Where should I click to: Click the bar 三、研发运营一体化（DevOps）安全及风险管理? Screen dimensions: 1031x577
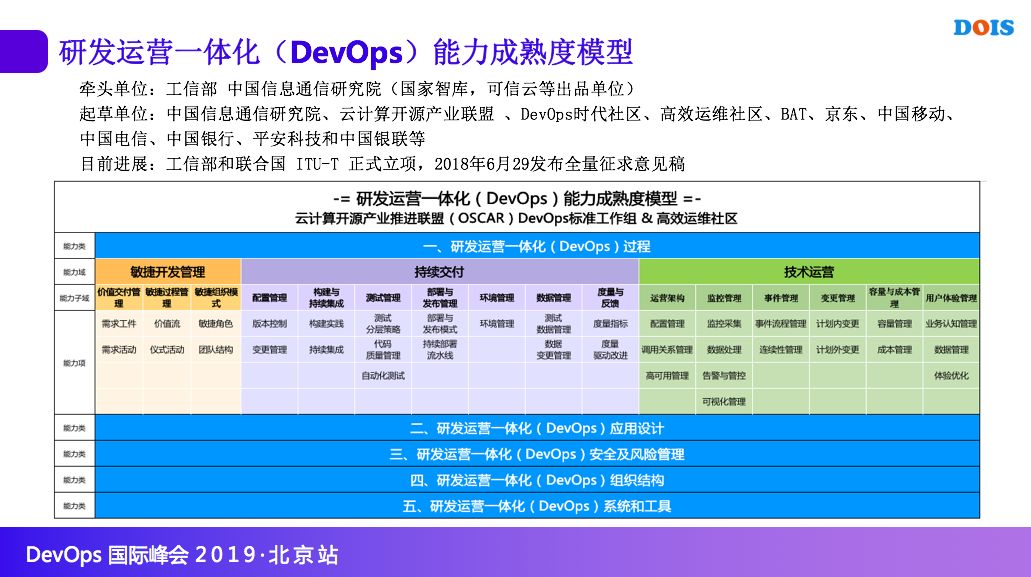pos(537,454)
